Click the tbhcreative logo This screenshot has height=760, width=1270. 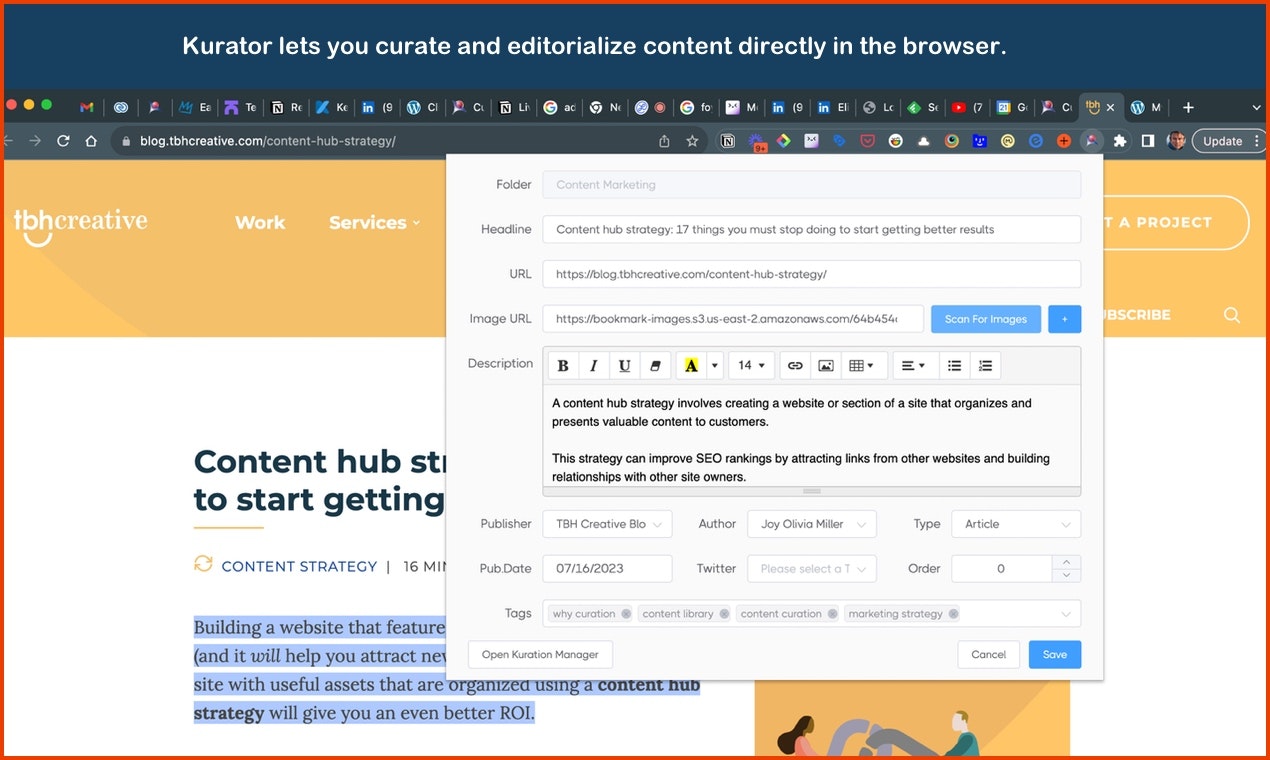click(x=80, y=226)
